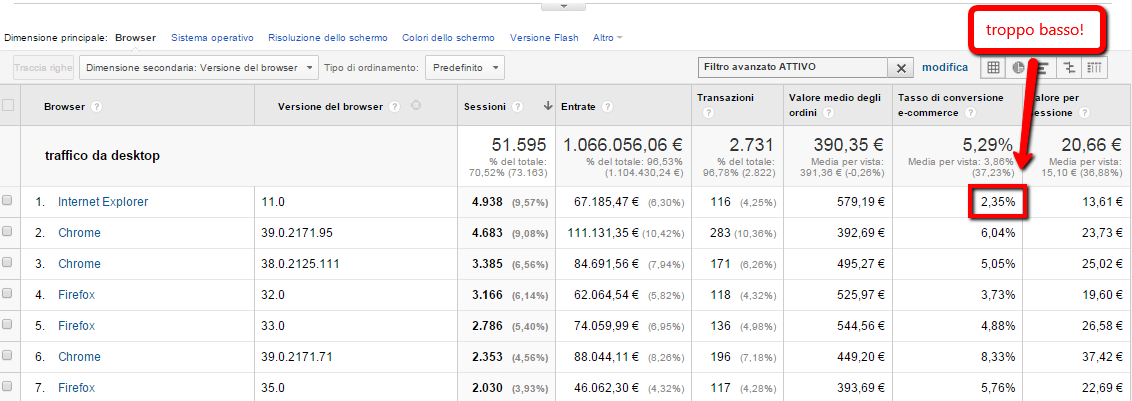Screen dimensions: 1132x401
Task: Tick the checkbox for the Internet Explorer row
Action: click(8, 201)
